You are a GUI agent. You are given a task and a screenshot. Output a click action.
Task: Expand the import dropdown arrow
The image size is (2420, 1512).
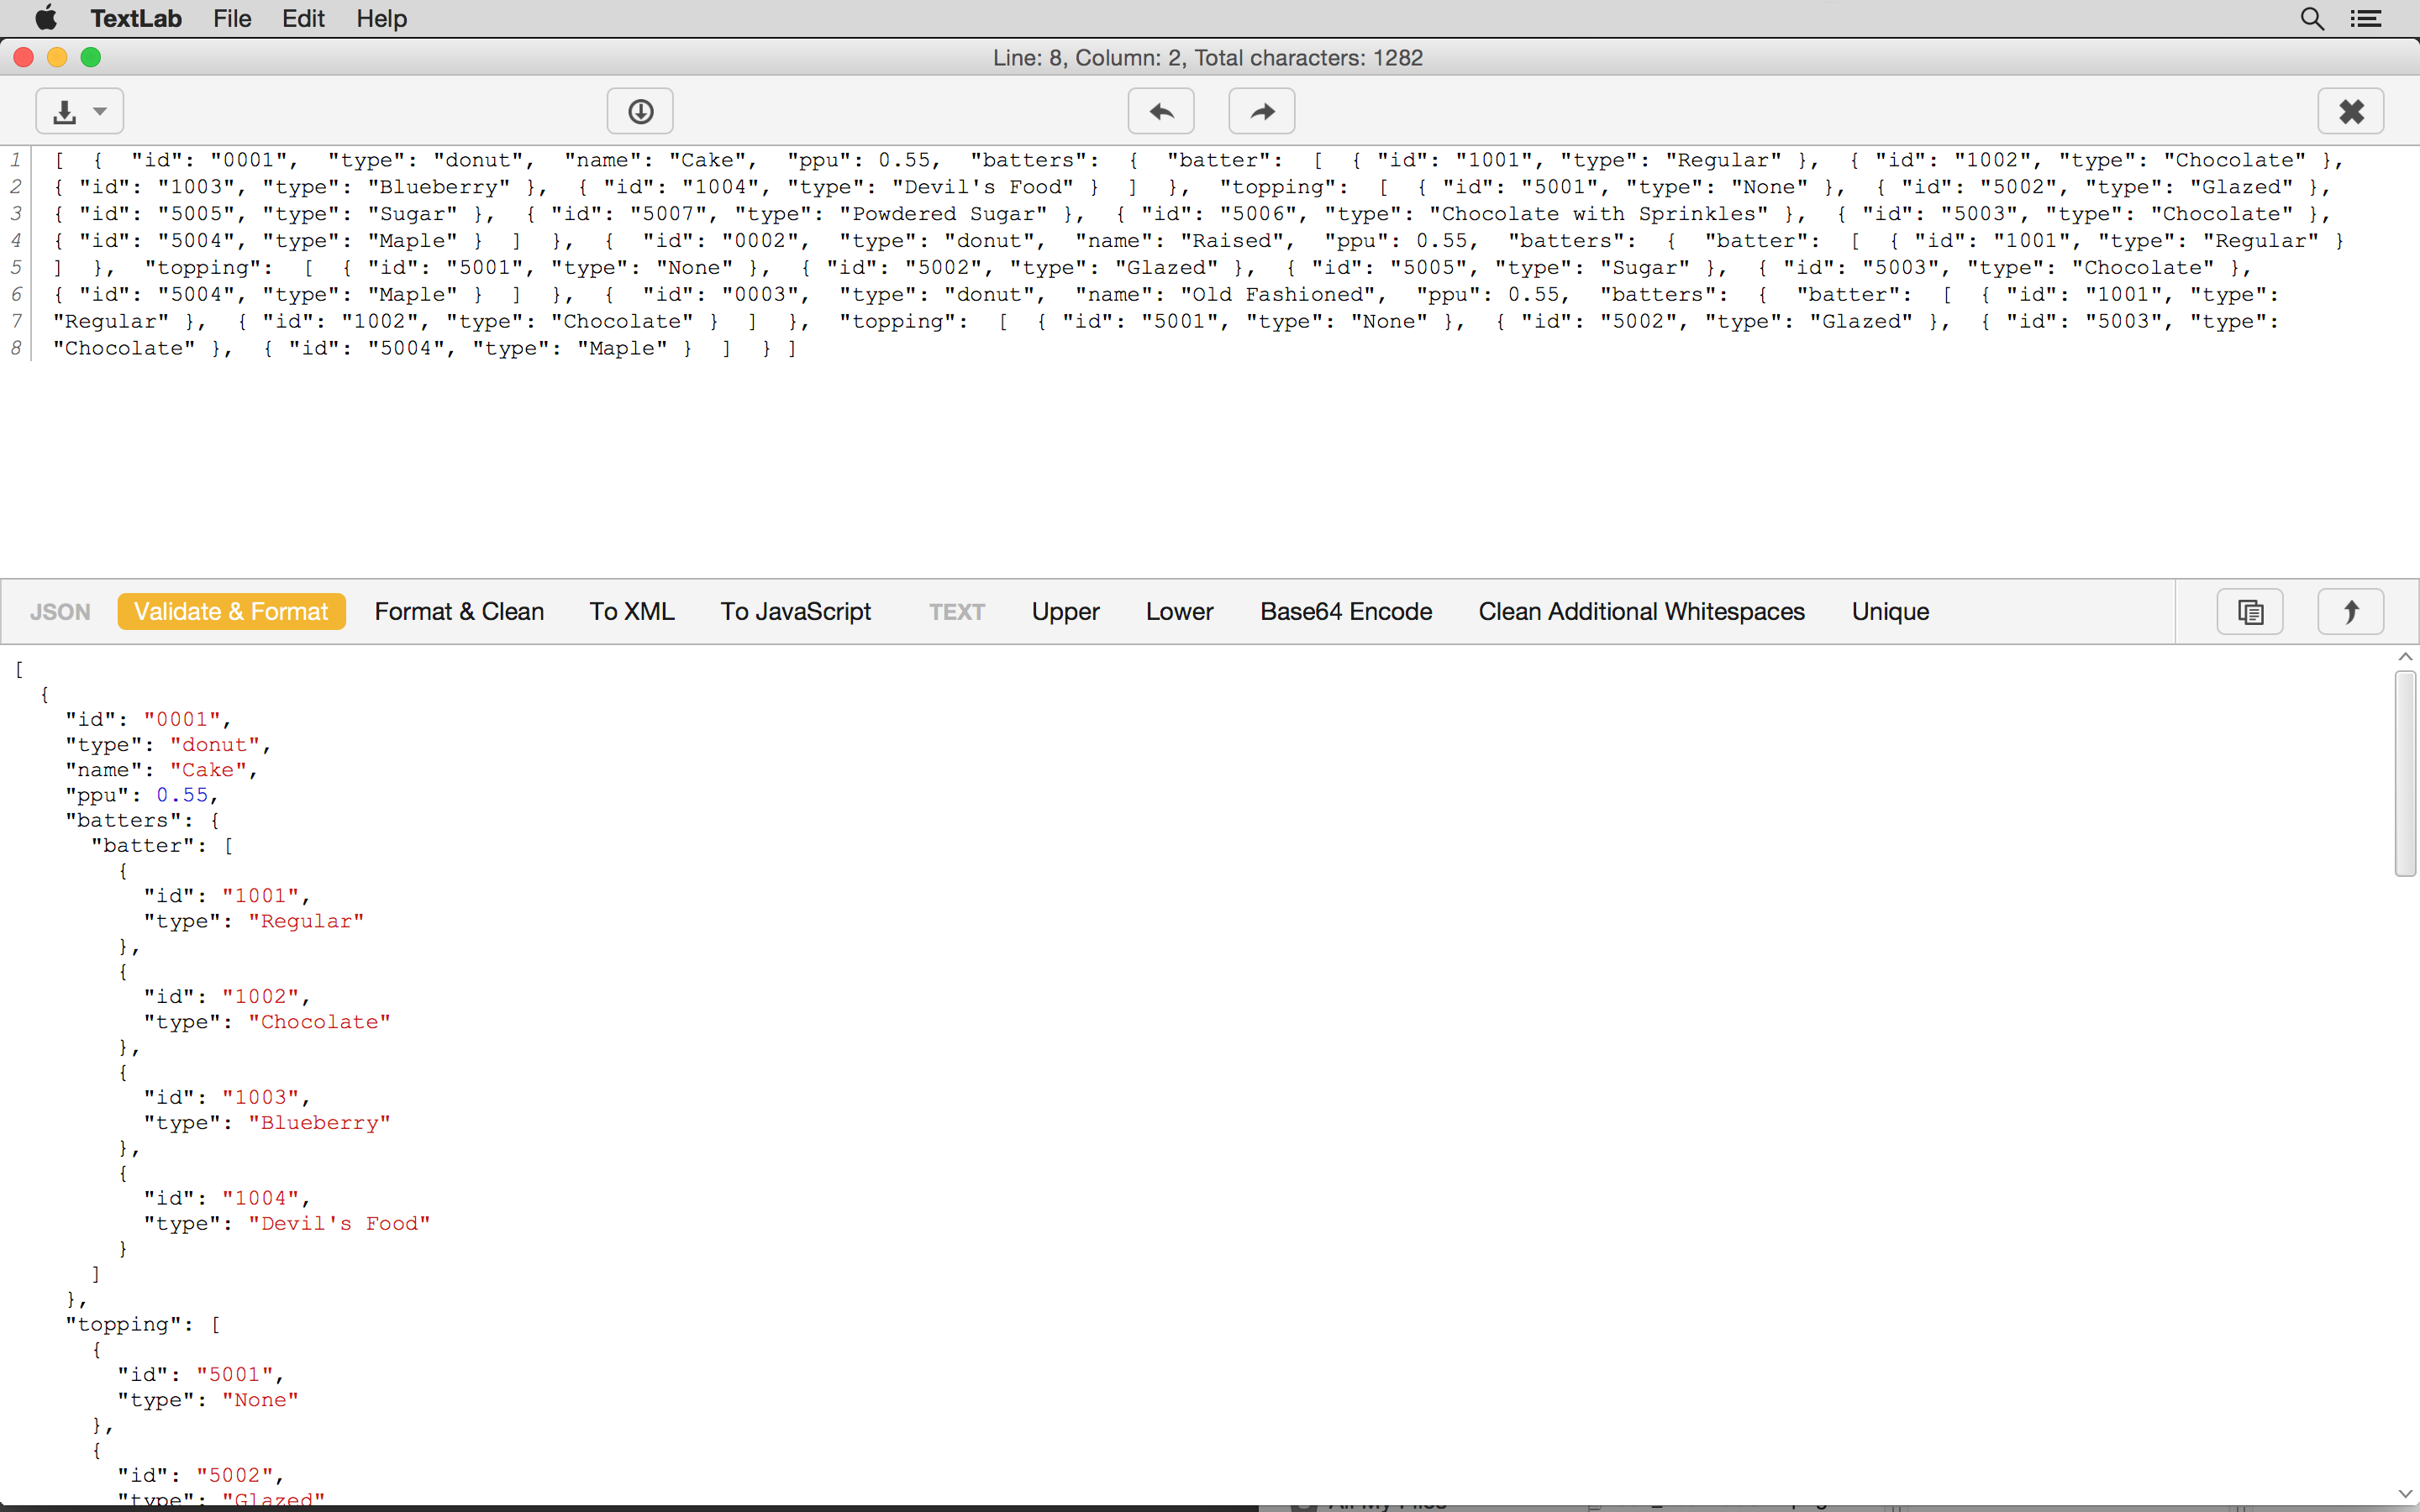(100, 111)
